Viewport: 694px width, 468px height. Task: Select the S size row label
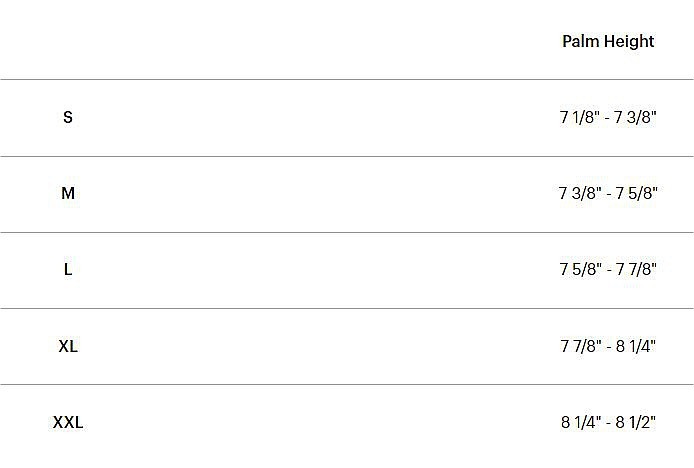[x=68, y=117]
